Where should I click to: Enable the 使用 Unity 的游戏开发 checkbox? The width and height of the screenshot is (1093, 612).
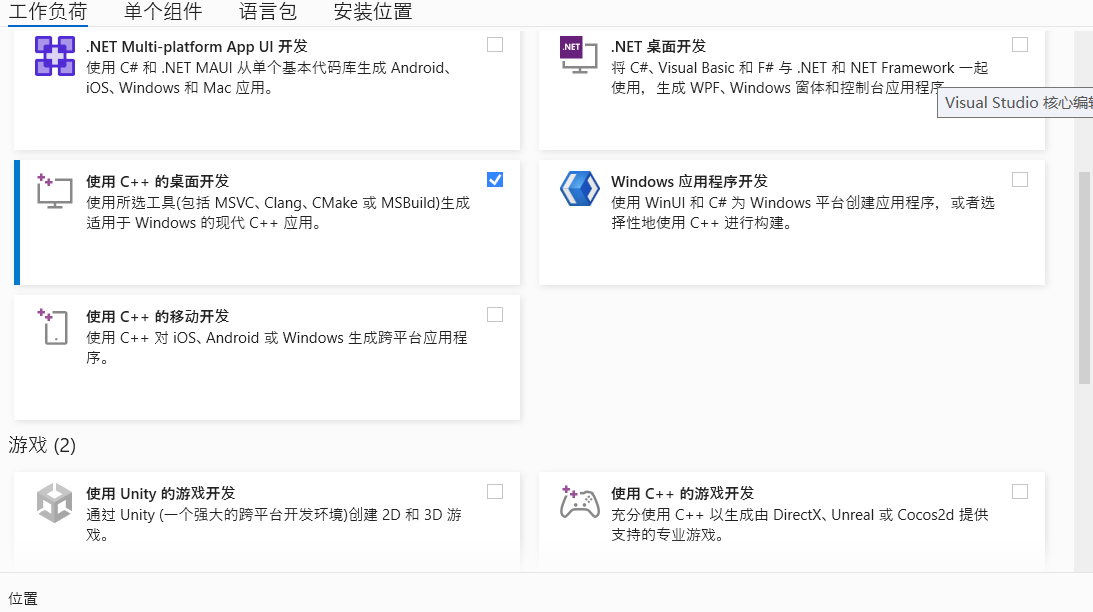[x=495, y=492]
